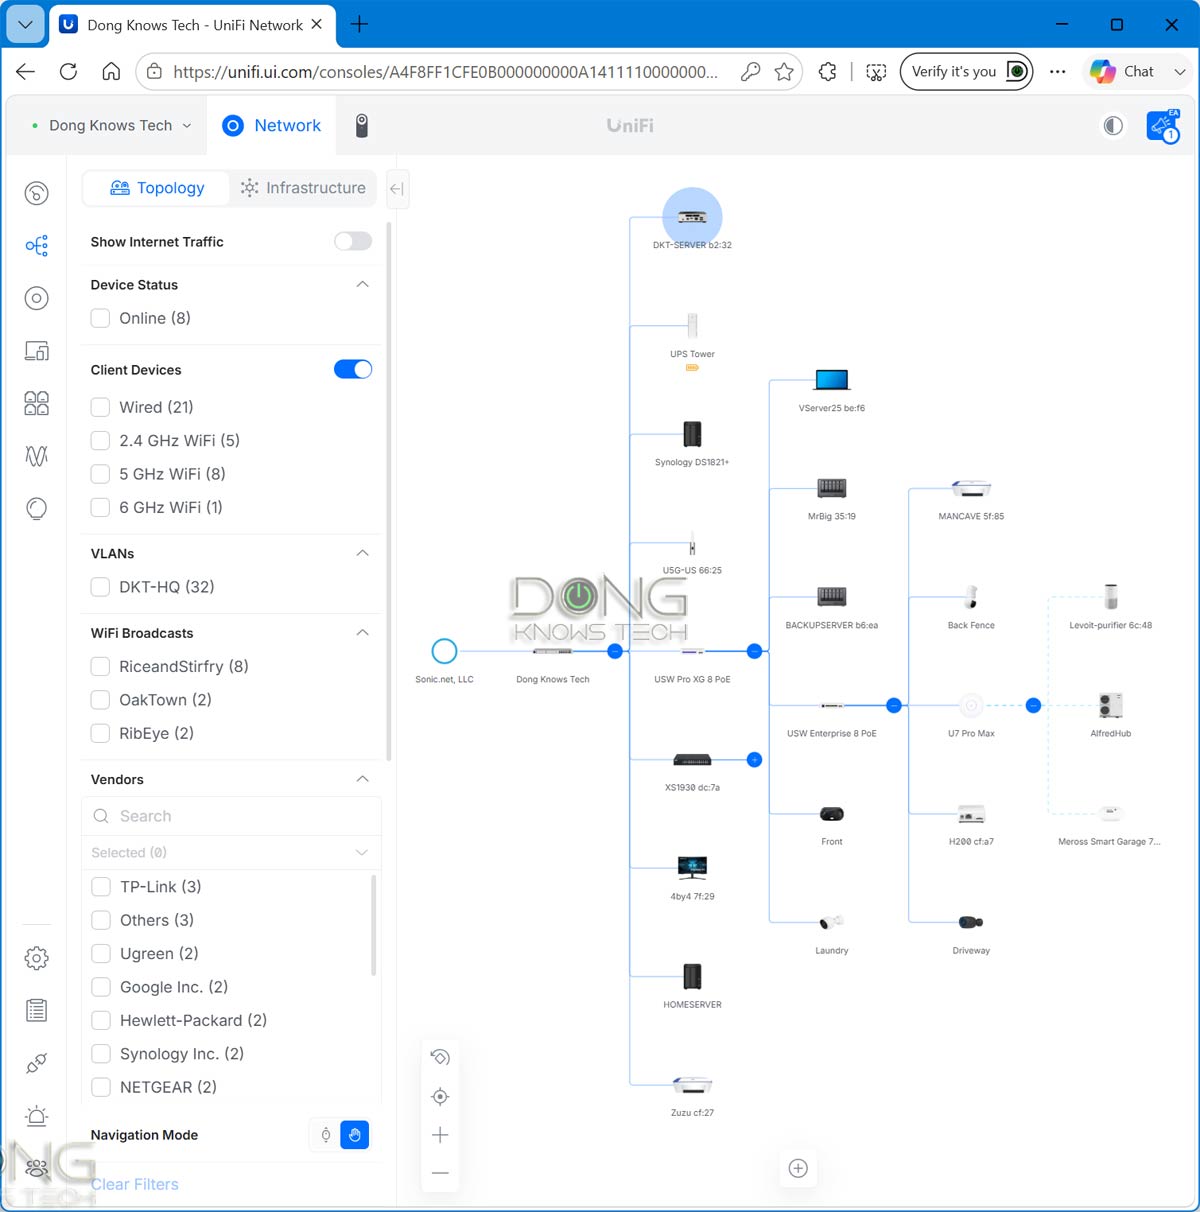Check the NETGEAR (2) vendor filter
The height and width of the screenshot is (1212, 1200).
pyautogui.click(x=101, y=1087)
